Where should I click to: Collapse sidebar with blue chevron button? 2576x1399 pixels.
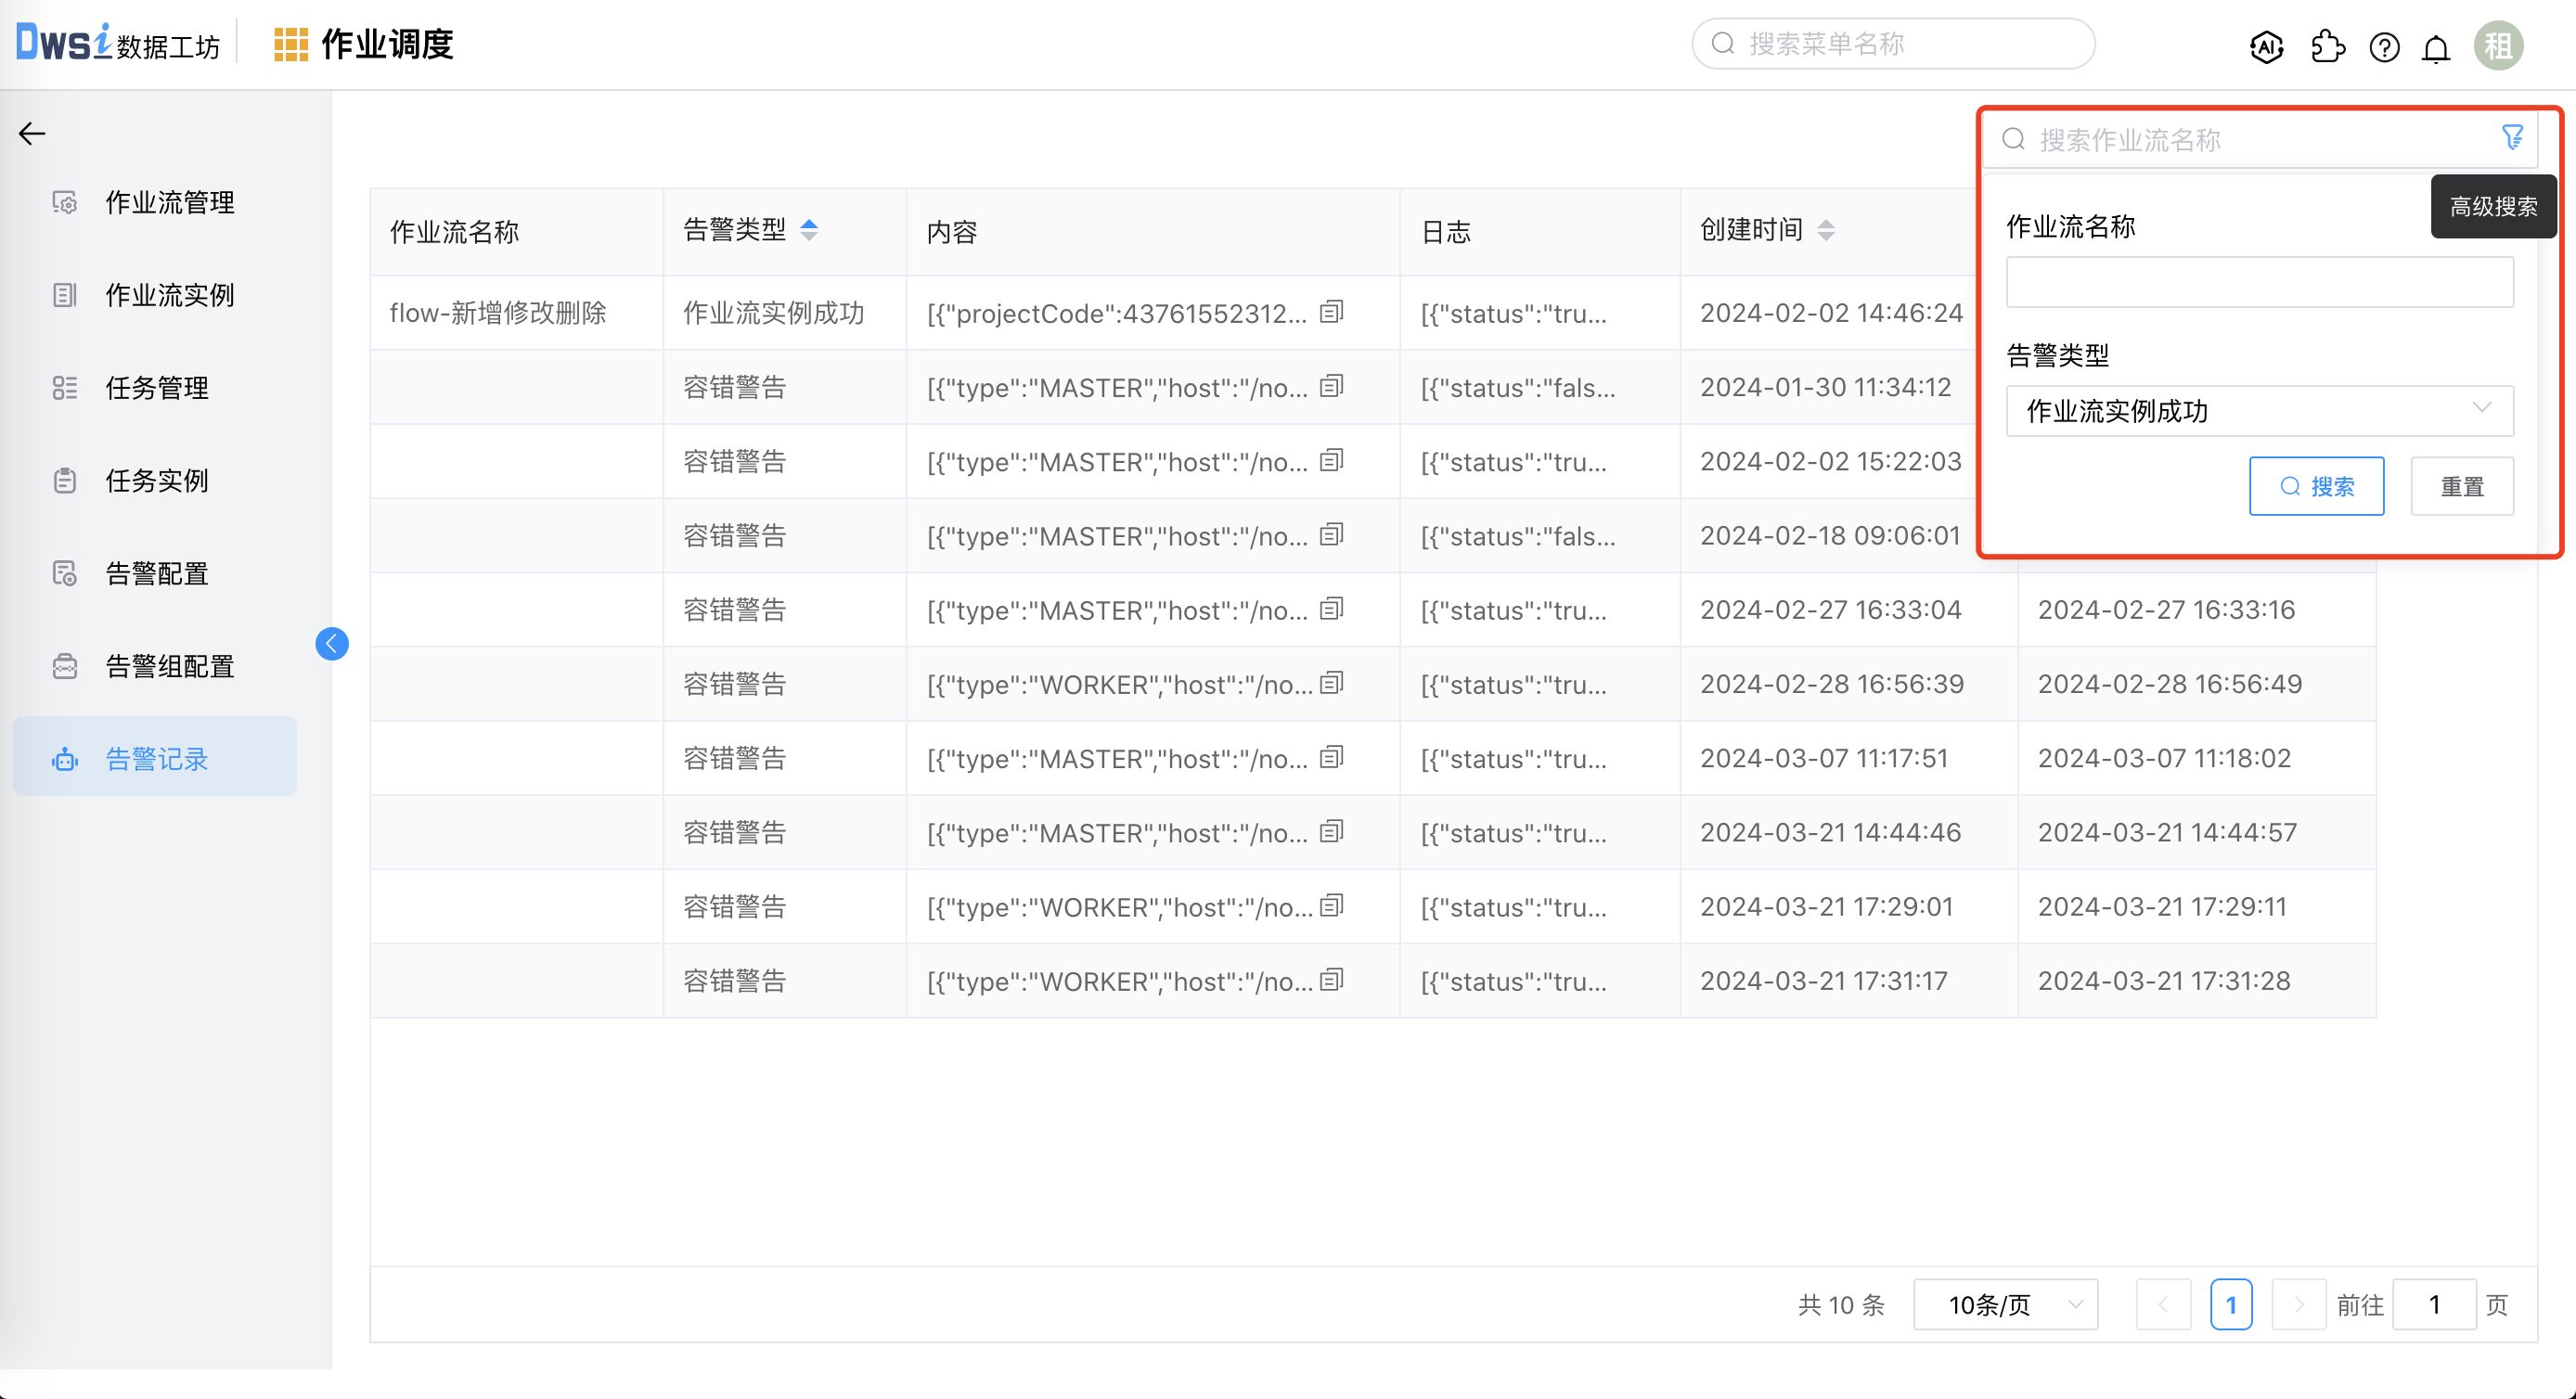332,643
